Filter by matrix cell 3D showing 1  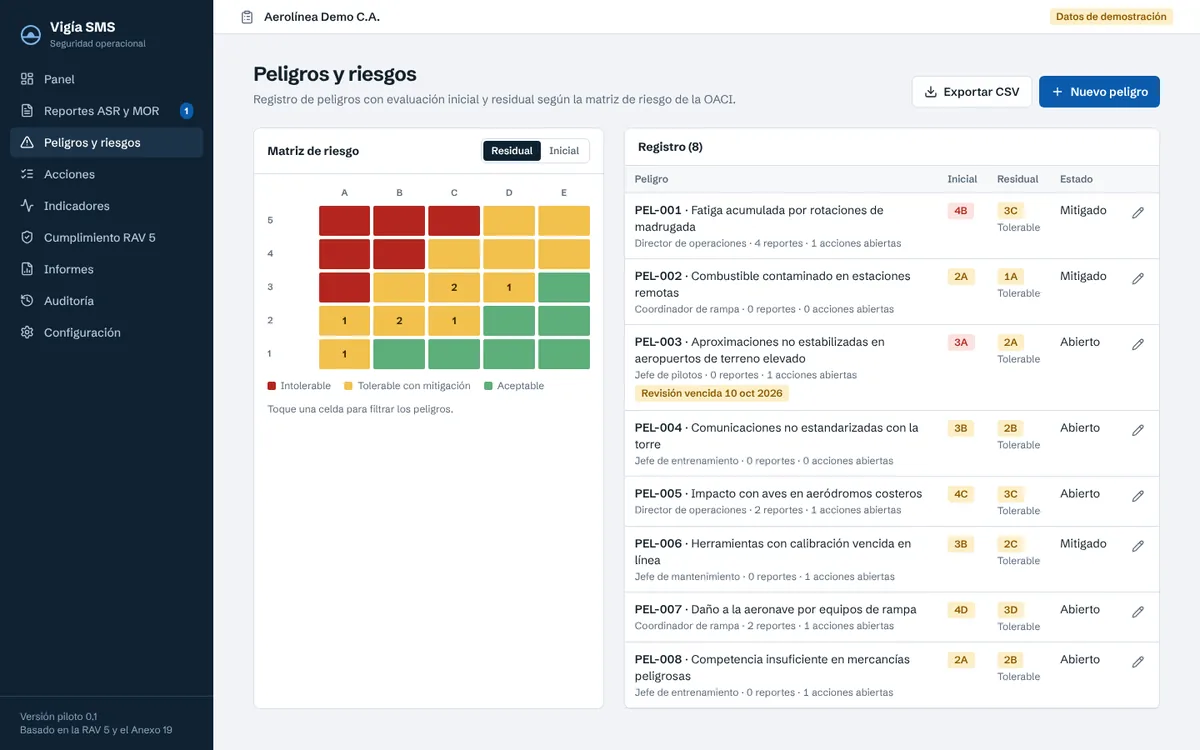509,288
